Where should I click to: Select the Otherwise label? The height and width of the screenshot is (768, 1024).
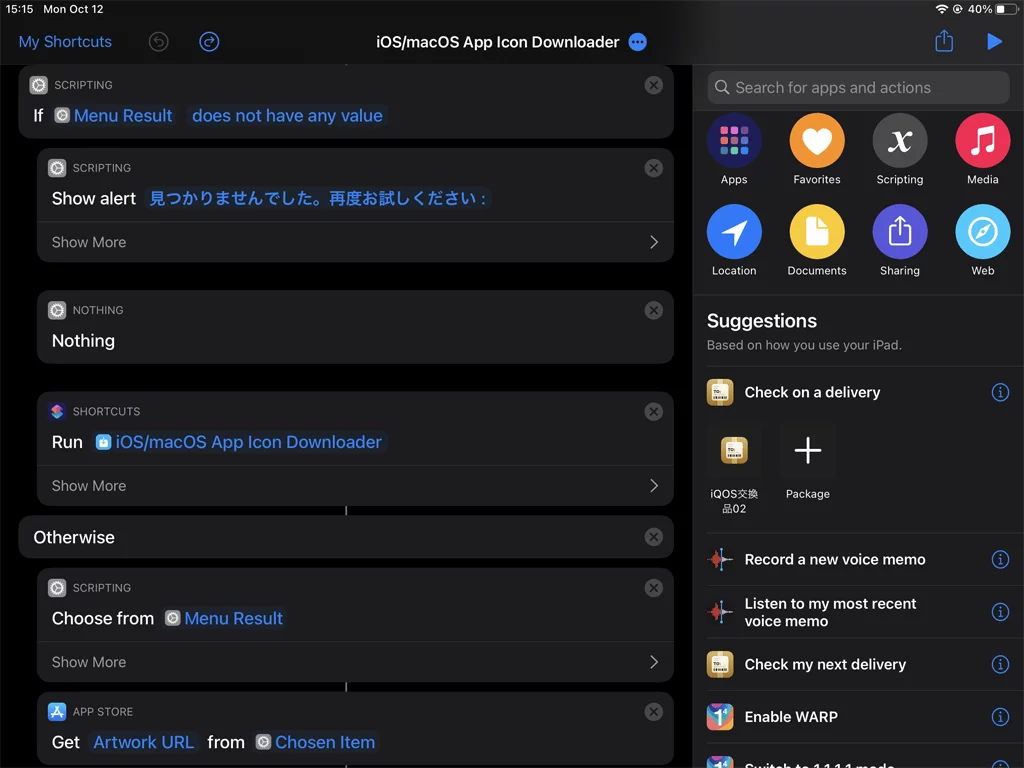tap(74, 537)
